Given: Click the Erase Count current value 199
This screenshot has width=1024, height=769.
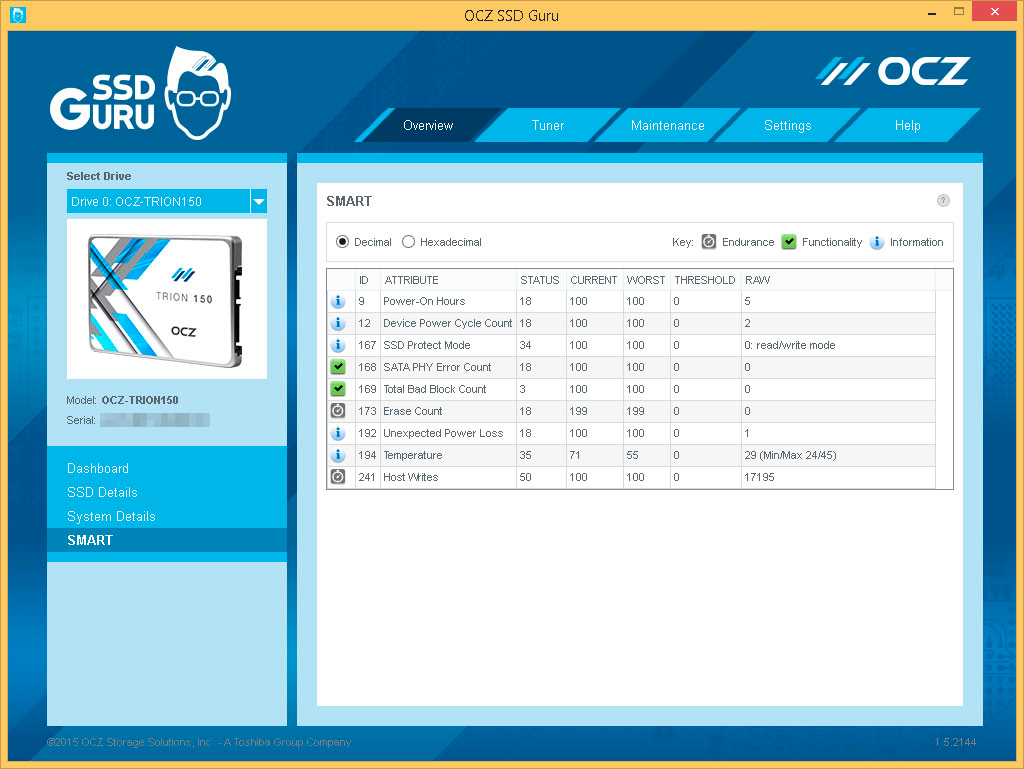Looking at the screenshot, I should tap(578, 411).
